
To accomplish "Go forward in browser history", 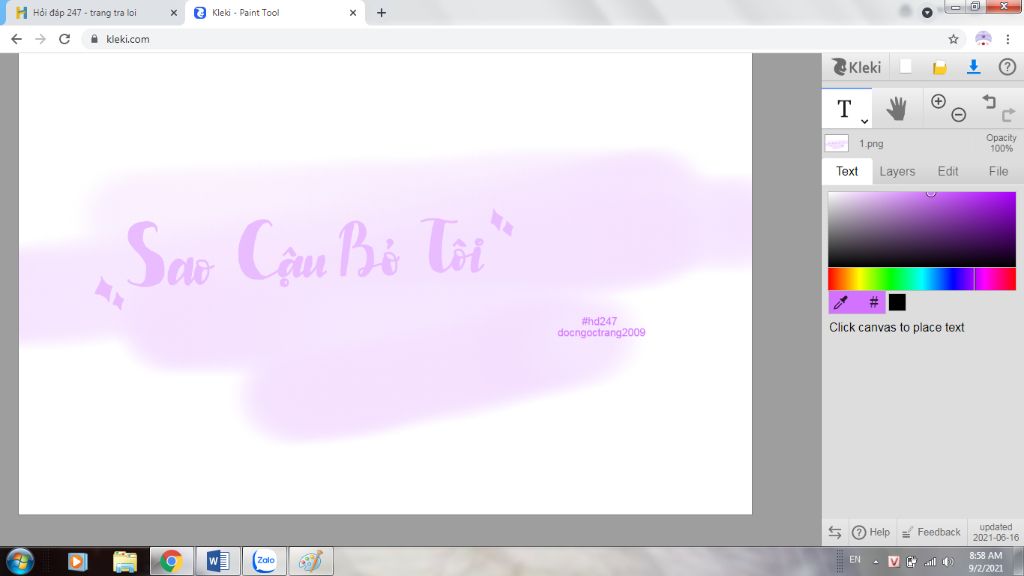I will click(40, 39).
